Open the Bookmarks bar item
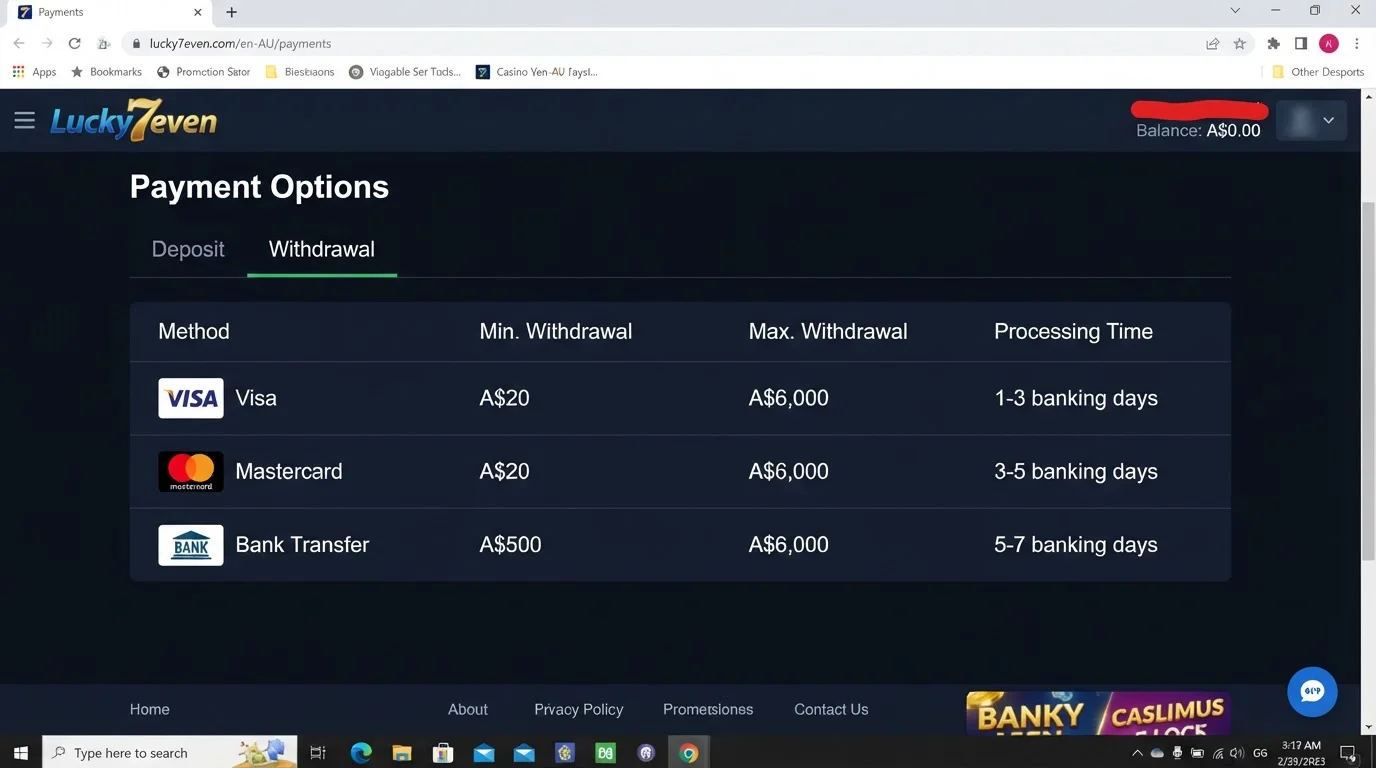 click(106, 72)
